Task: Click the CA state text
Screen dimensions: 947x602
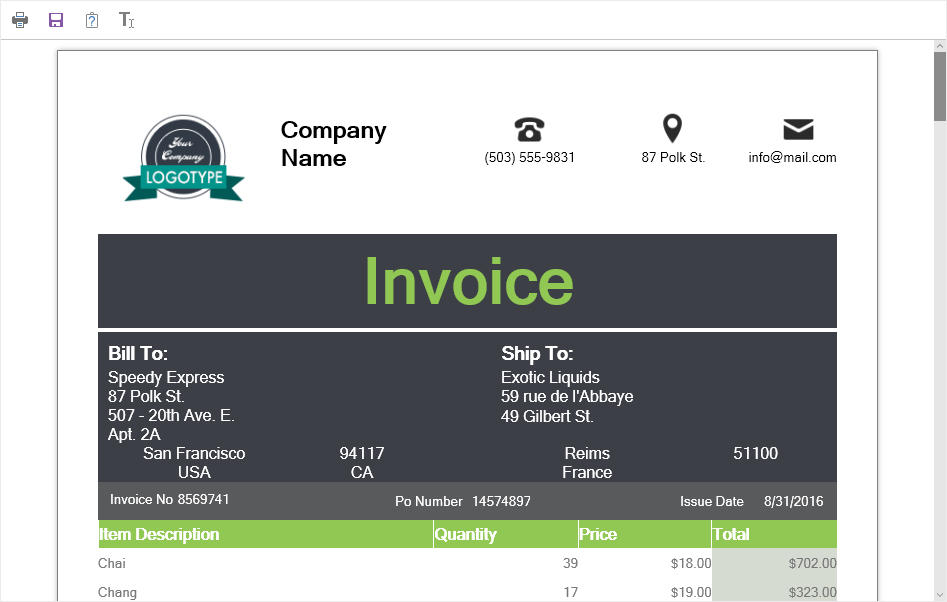Action: 362,472
